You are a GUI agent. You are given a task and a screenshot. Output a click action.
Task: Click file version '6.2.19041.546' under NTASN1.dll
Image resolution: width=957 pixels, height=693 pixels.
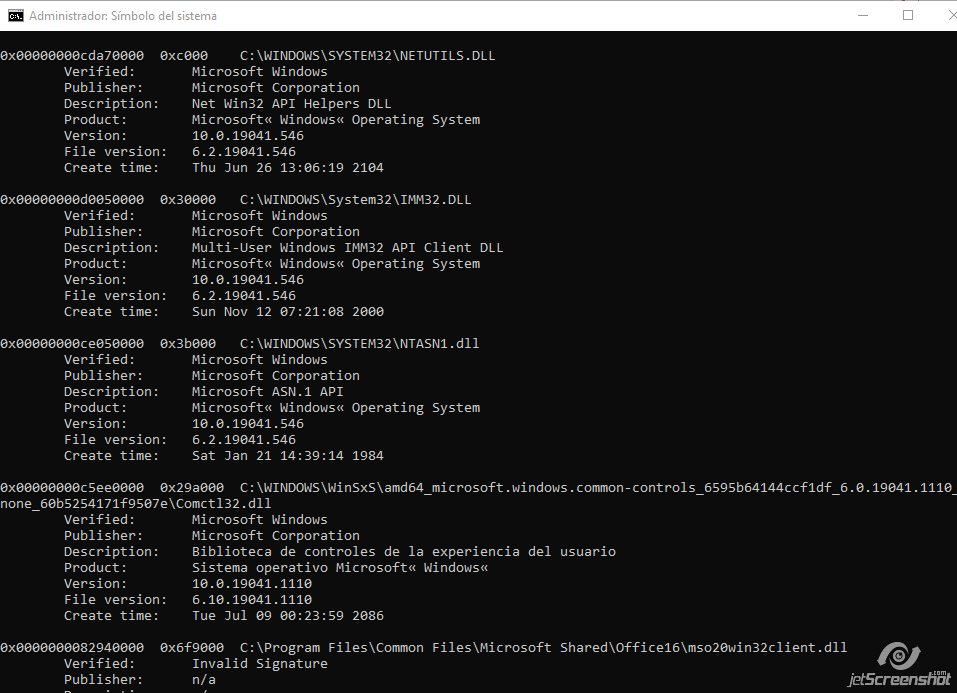244,440
